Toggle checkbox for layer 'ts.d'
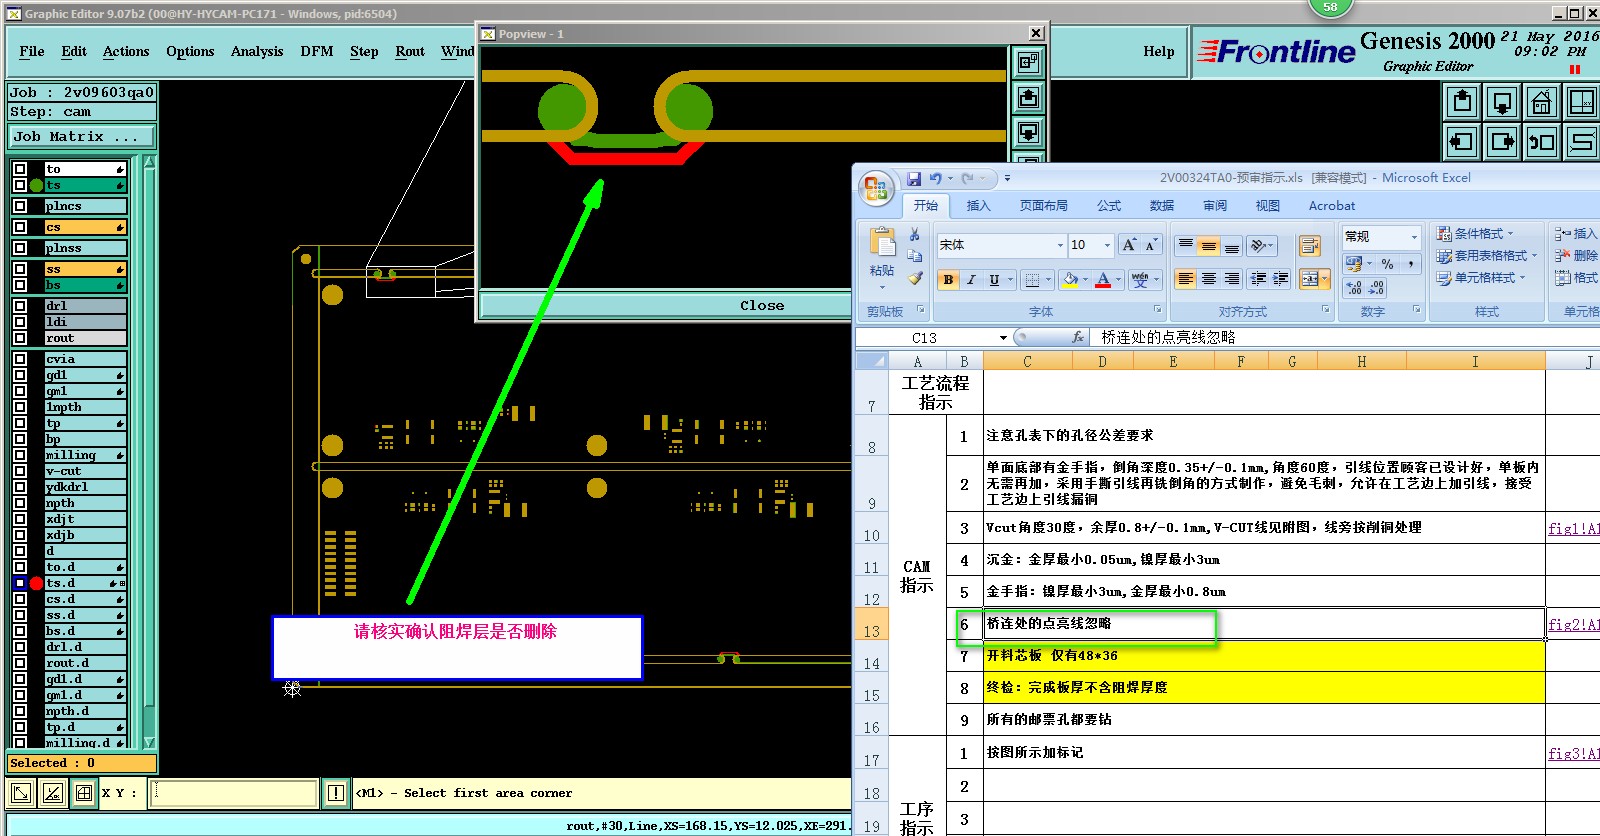 [x=20, y=583]
